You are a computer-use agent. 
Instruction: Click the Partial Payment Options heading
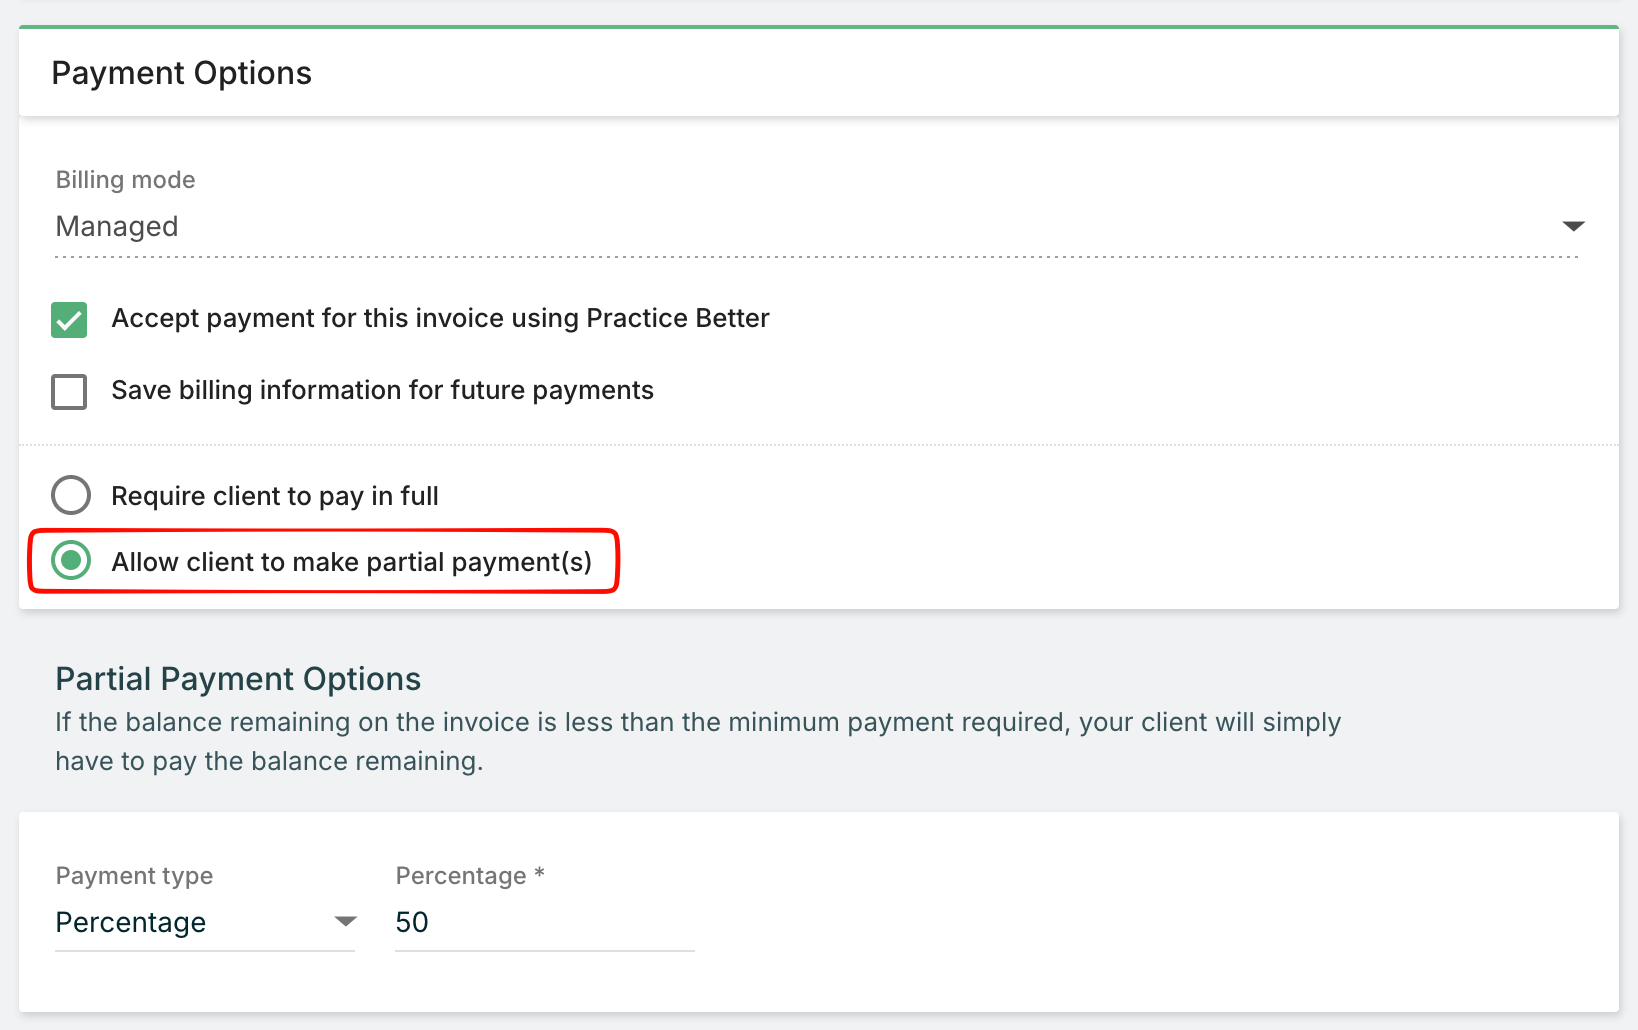[x=238, y=679]
